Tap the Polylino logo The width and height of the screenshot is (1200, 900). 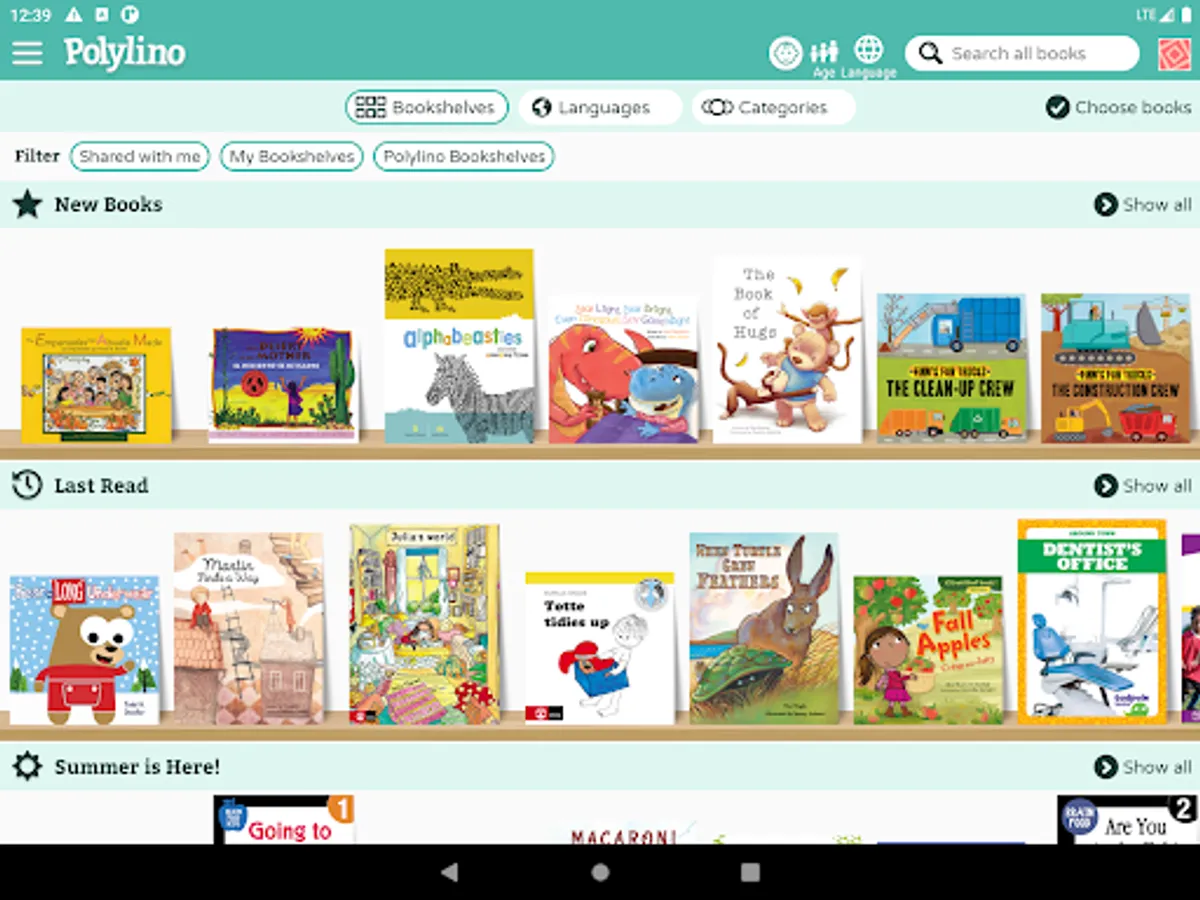pyautogui.click(x=125, y=53)
